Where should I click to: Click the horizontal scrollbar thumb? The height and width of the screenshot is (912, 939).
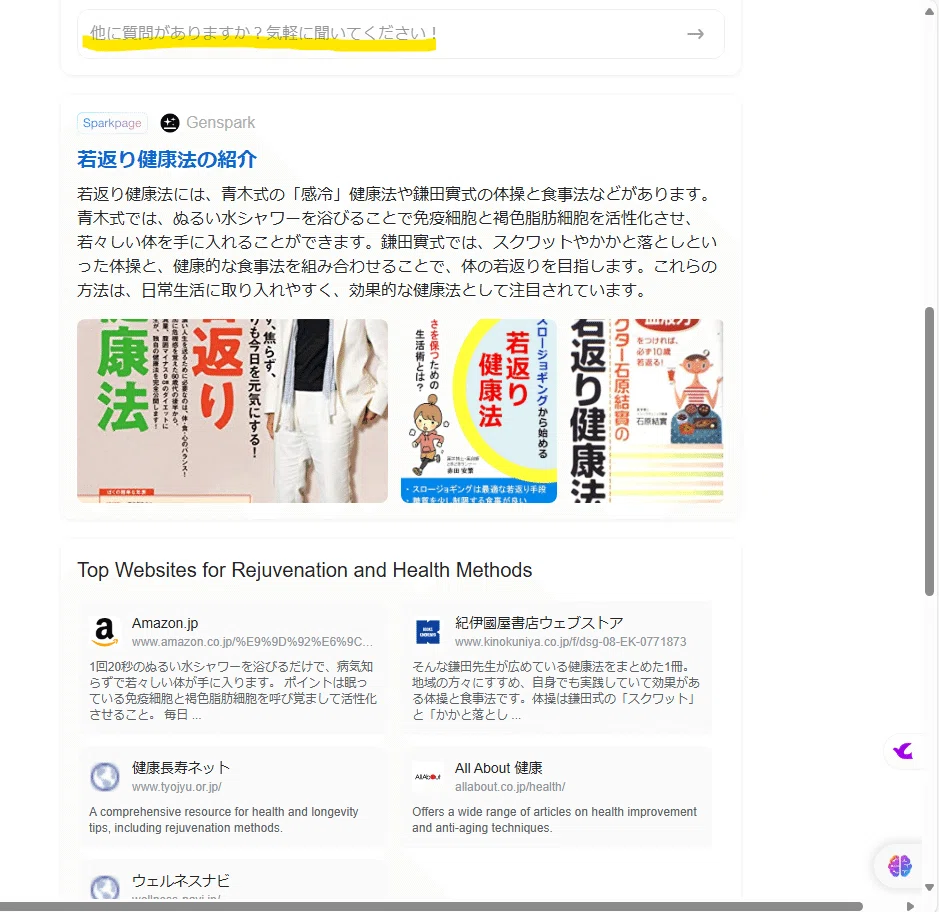click(431, 906)
